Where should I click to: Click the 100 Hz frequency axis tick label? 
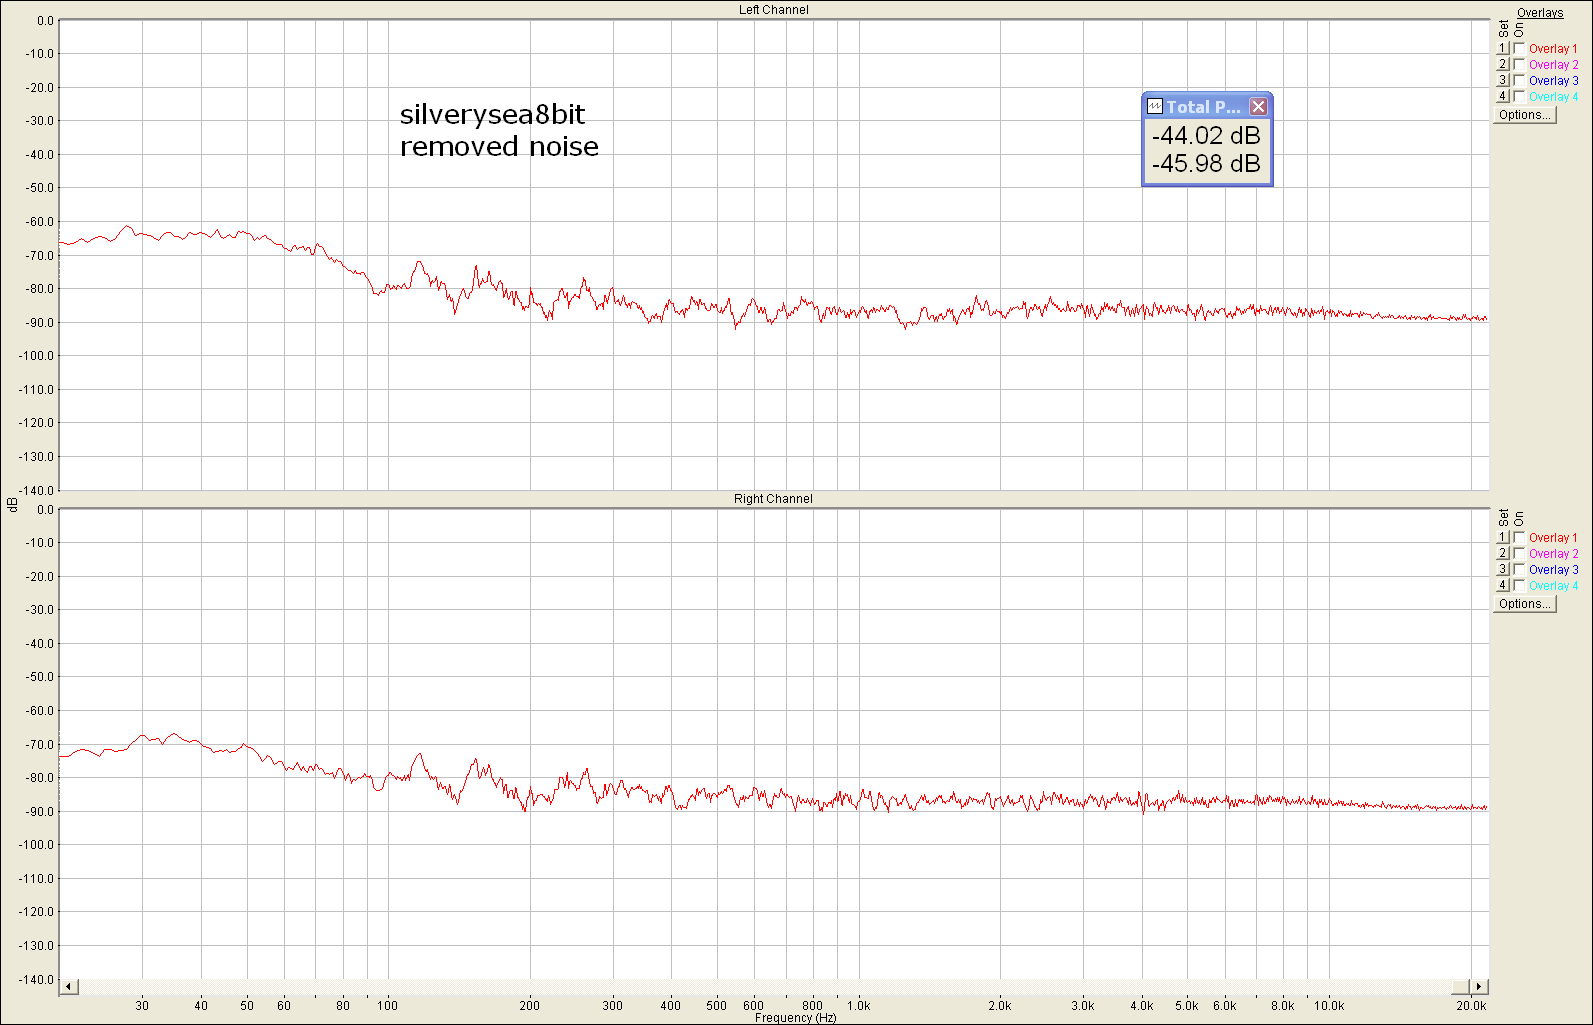coord(387,1006)
